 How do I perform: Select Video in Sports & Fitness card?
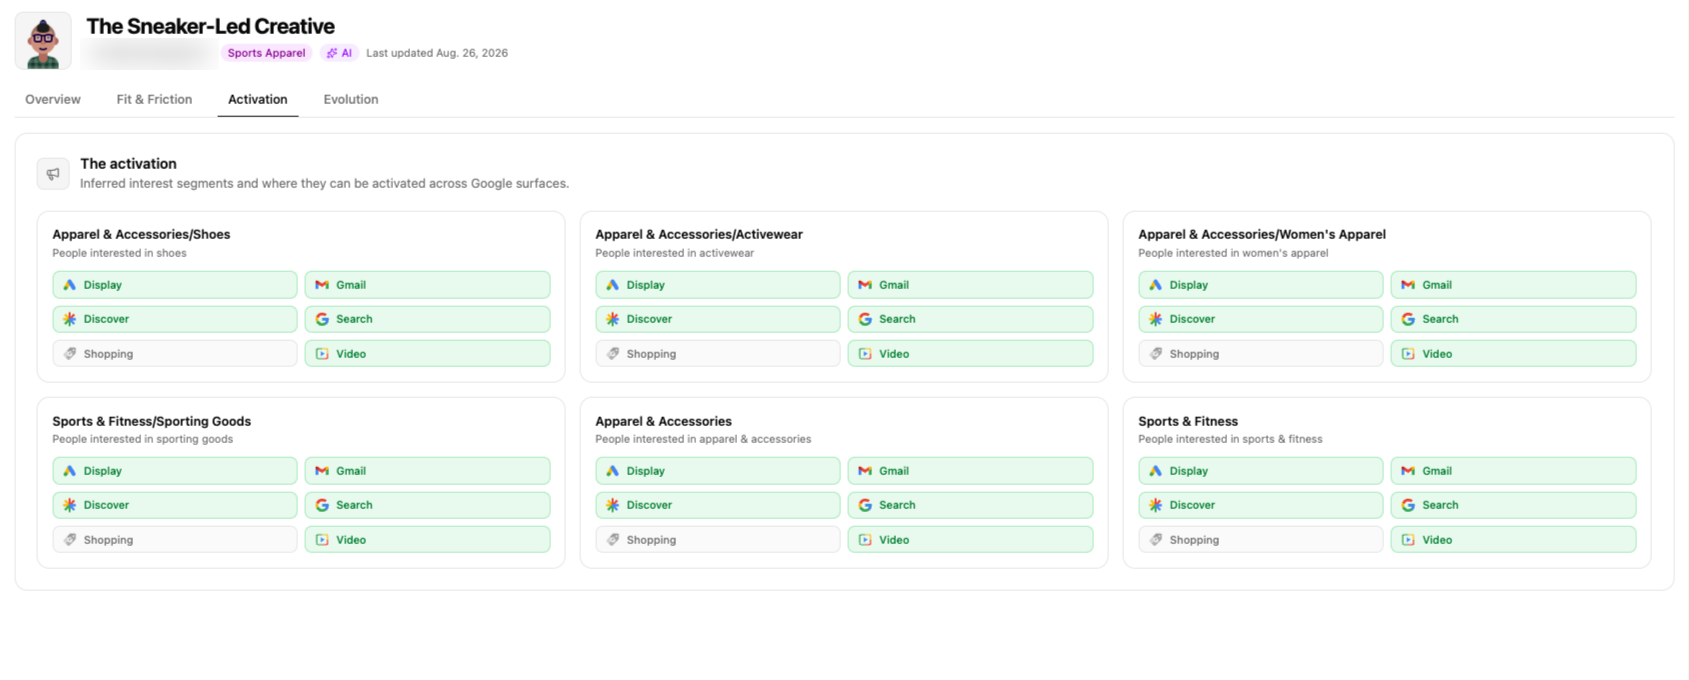[1513, 540]
